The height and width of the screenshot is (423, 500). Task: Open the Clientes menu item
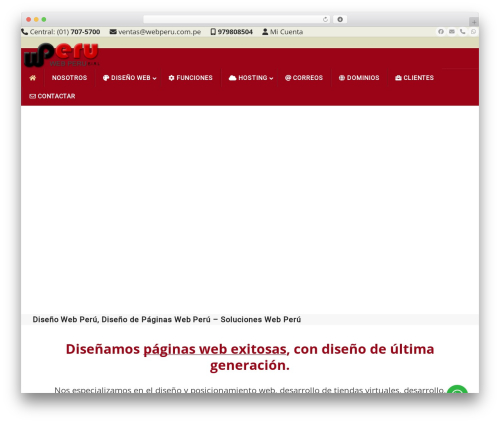point(418,78)
